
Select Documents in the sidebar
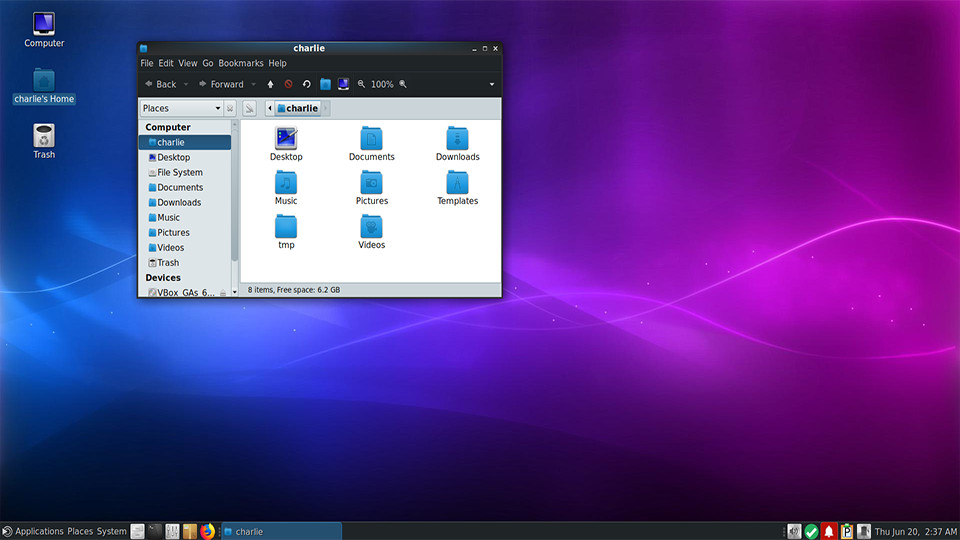pos(185,187)
